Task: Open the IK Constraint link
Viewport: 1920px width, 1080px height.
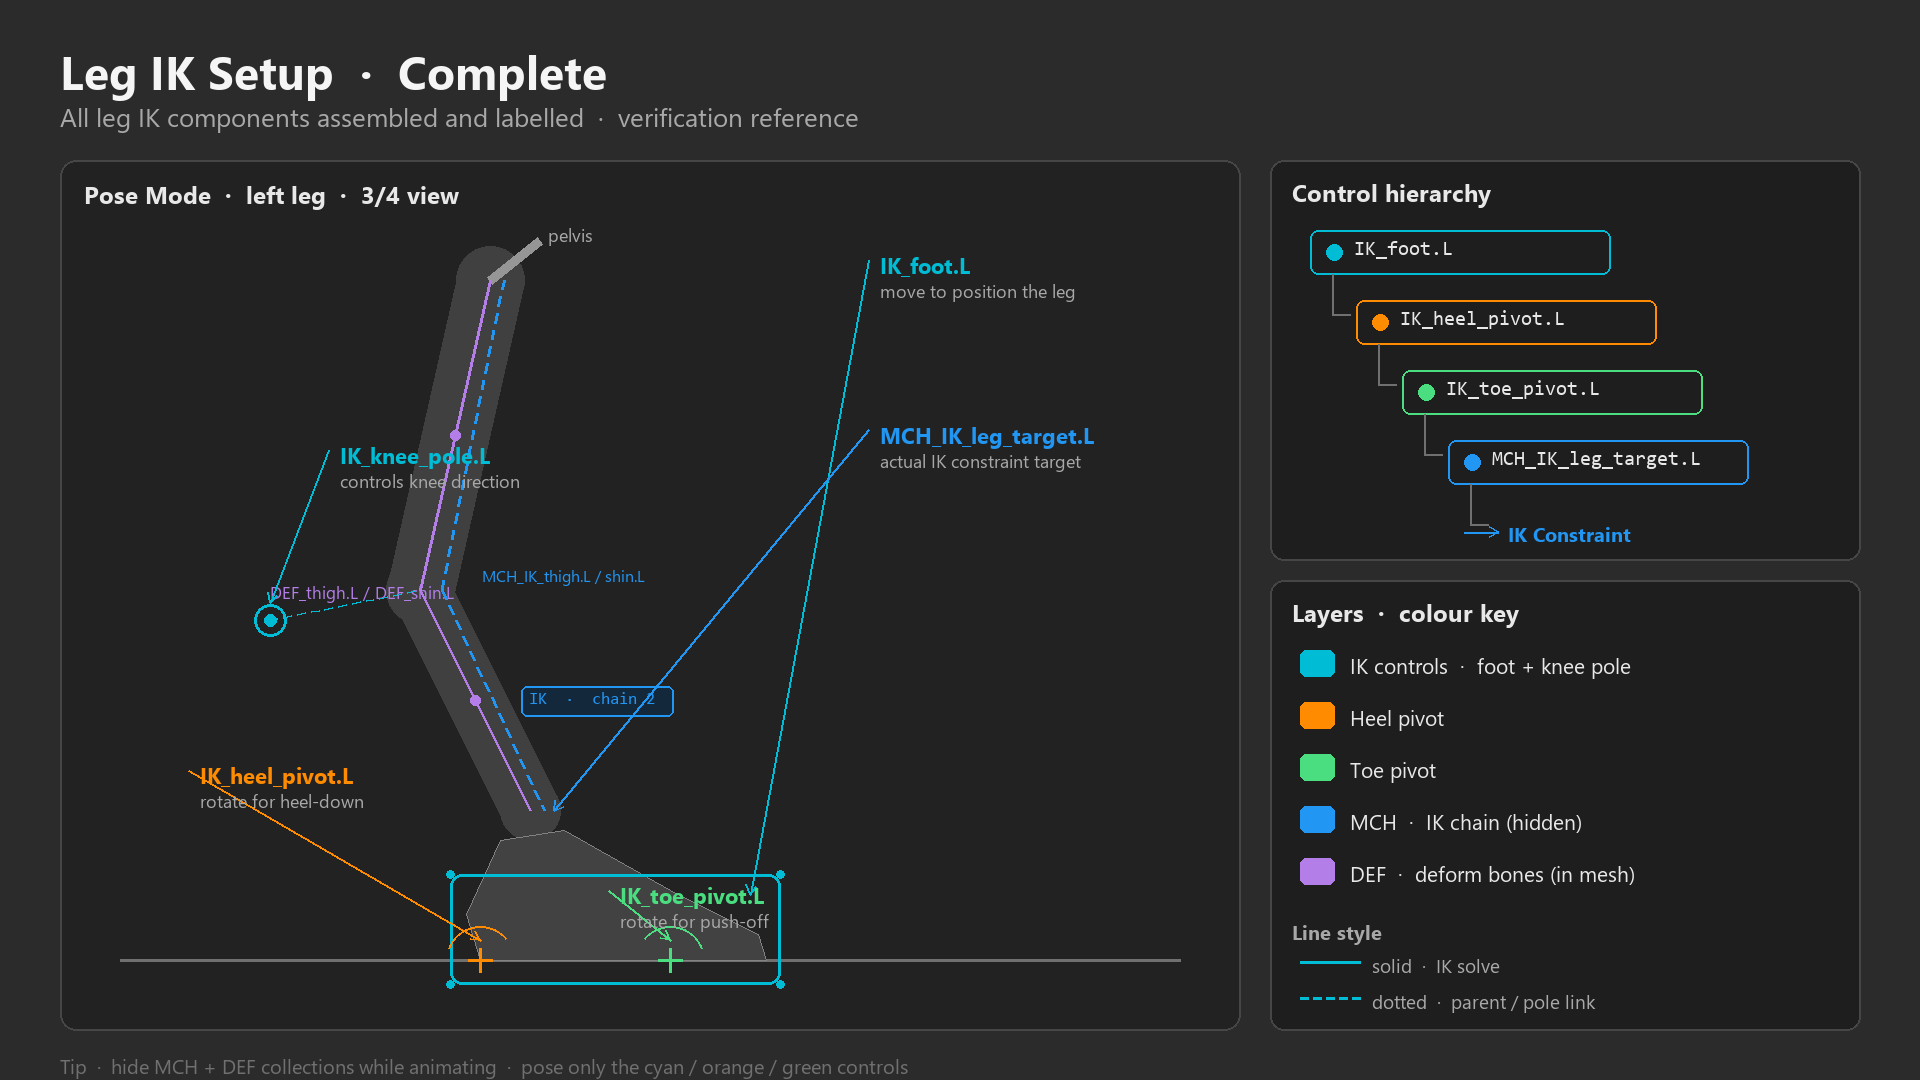Action: coord(1569,535)
